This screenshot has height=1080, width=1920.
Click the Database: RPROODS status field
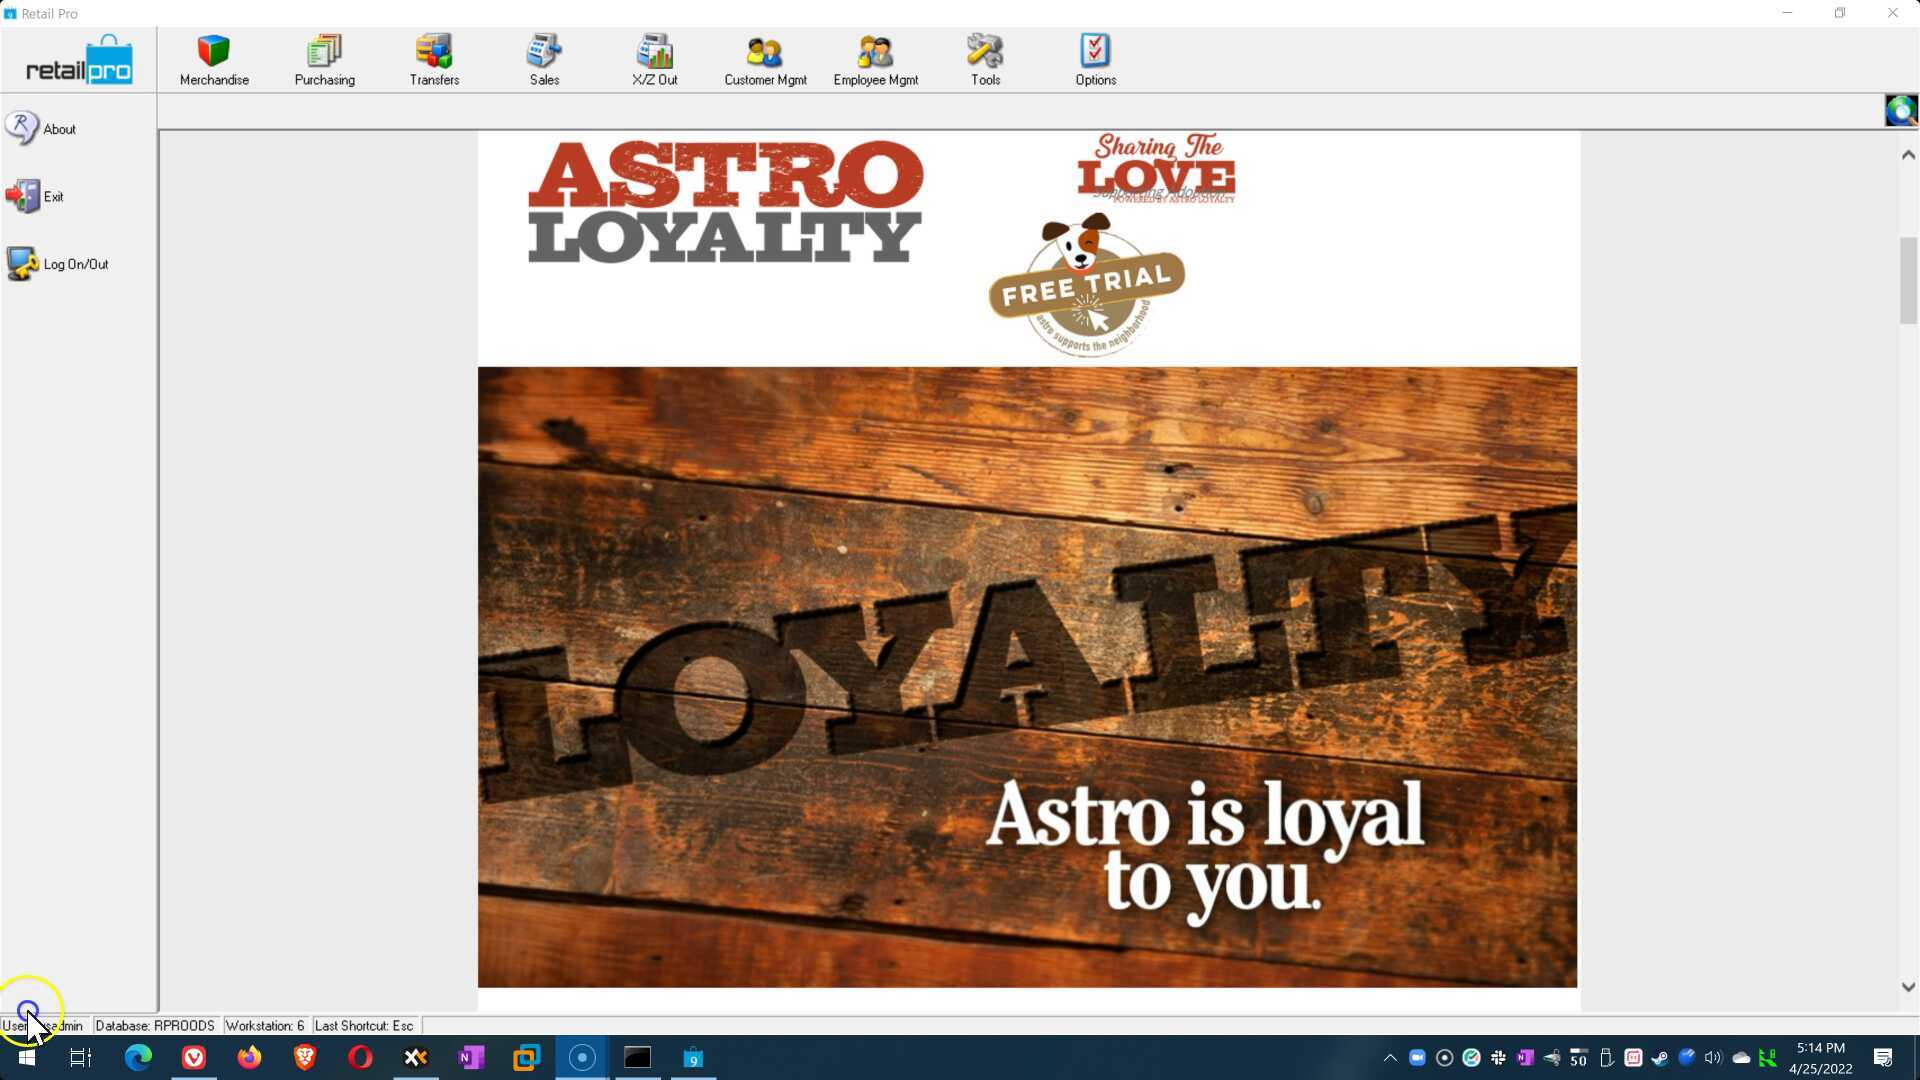155,1025
